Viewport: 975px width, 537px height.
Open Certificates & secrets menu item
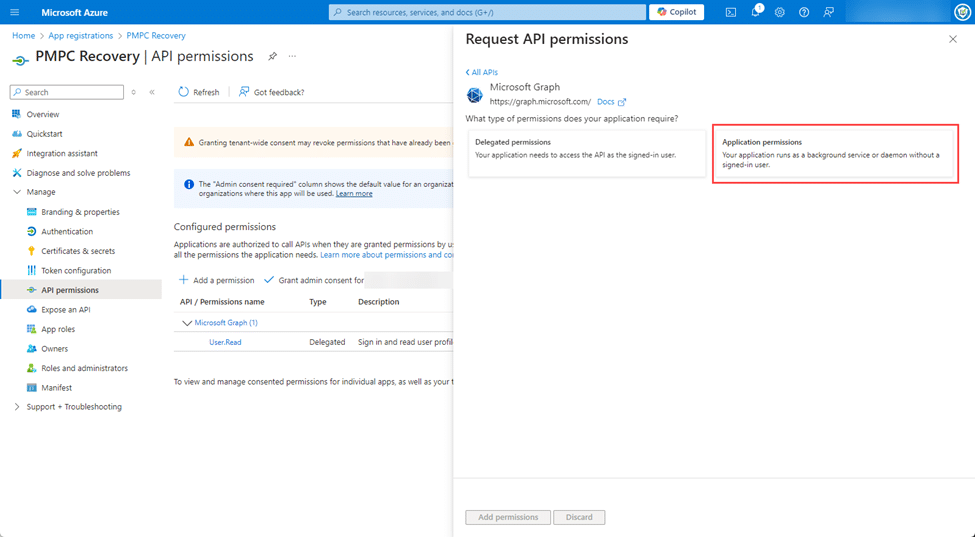coord(78,251)
